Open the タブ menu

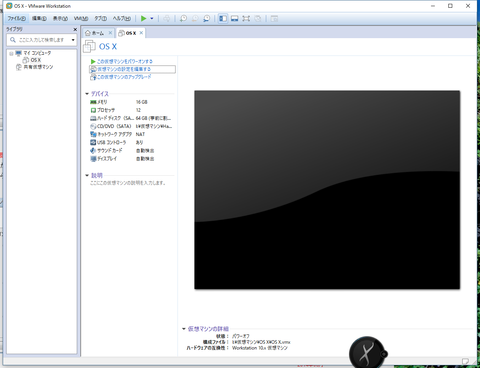(x=100, y=18)
